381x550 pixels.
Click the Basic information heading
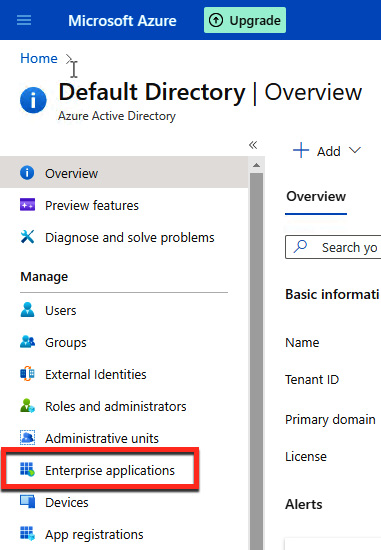coord(332,294)
